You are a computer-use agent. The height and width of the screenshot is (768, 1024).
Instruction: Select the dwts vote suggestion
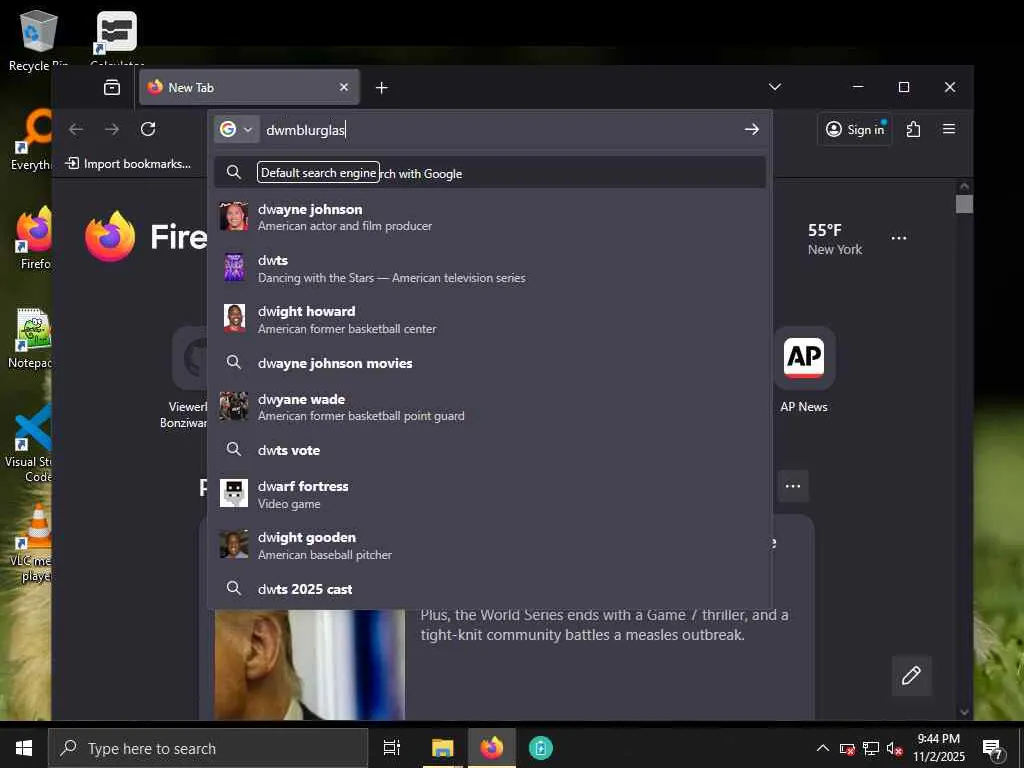coord(490,450)
